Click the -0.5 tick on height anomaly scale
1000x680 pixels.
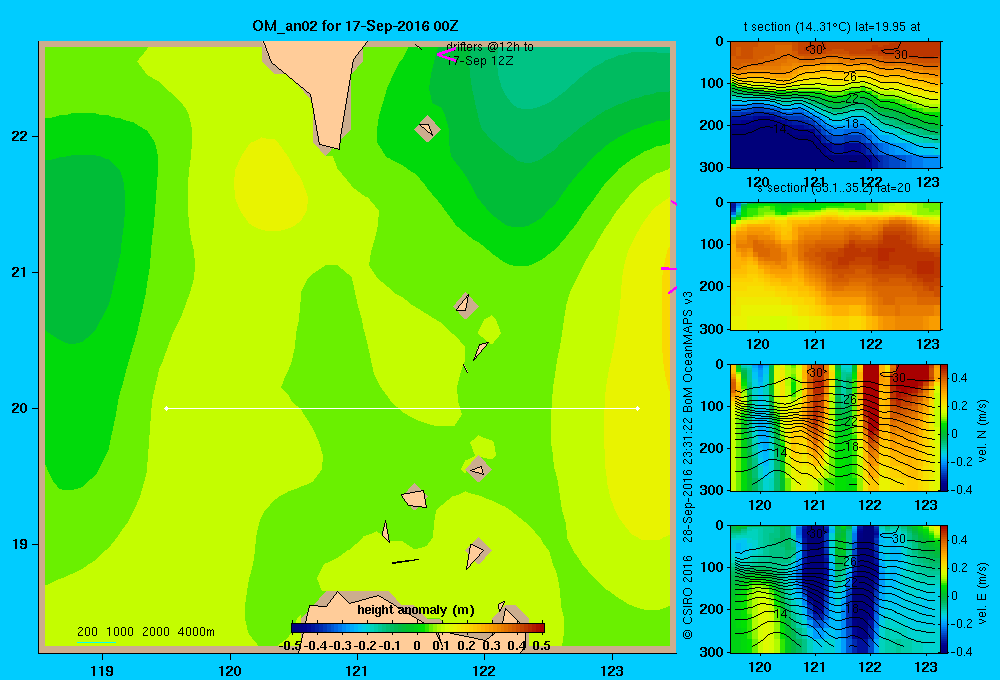point(291,646)
